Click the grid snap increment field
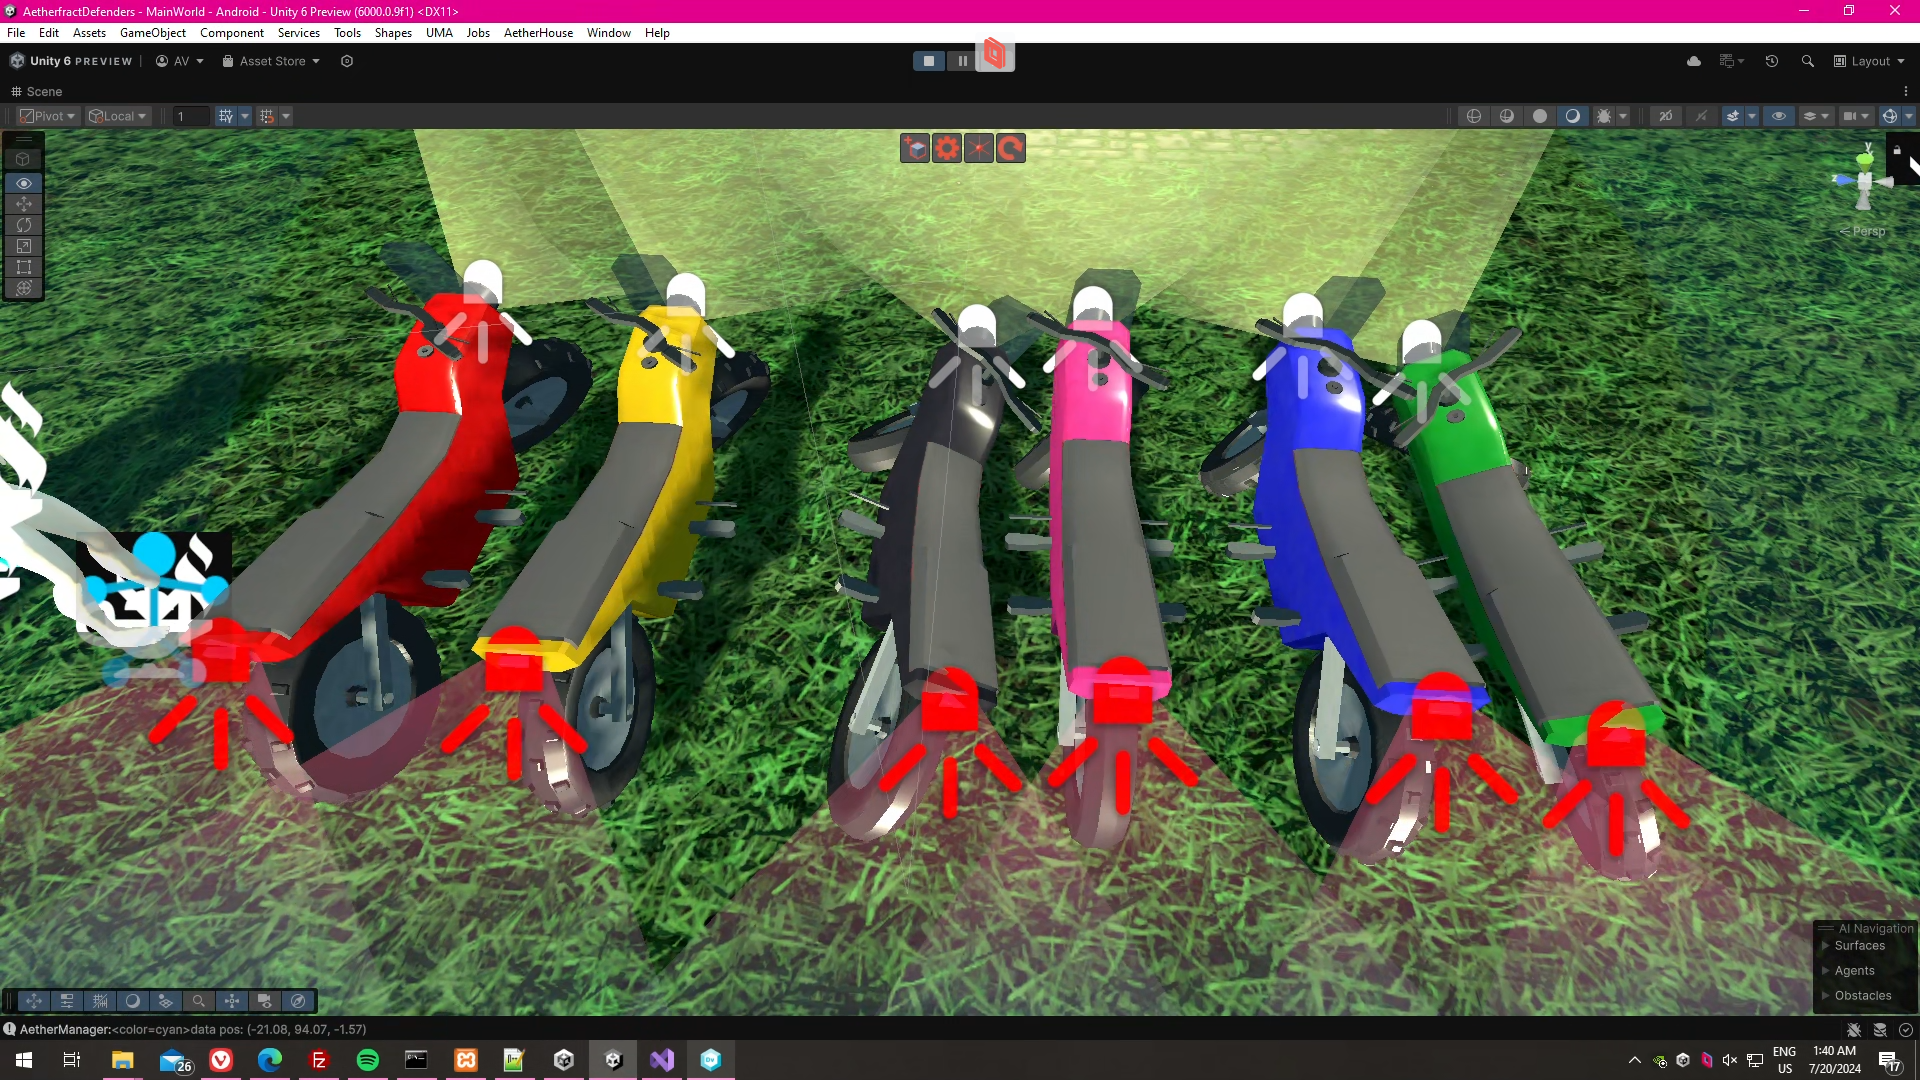This screenshot has height=1080, width=1920. [x=190, y=116]
